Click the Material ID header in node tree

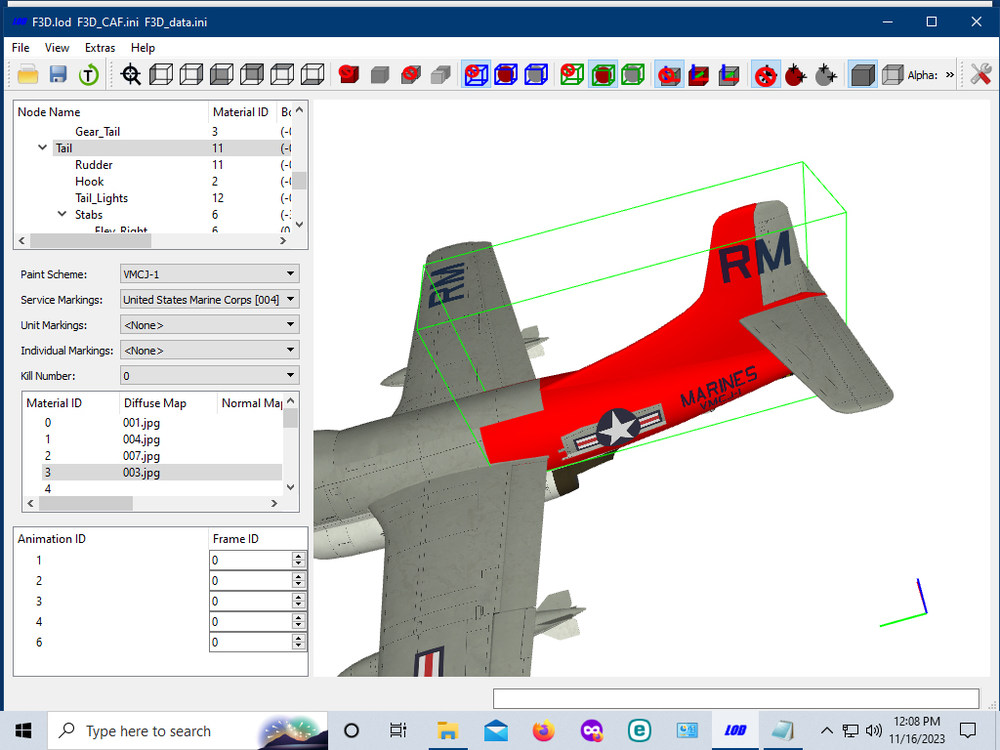click(242, 112)
